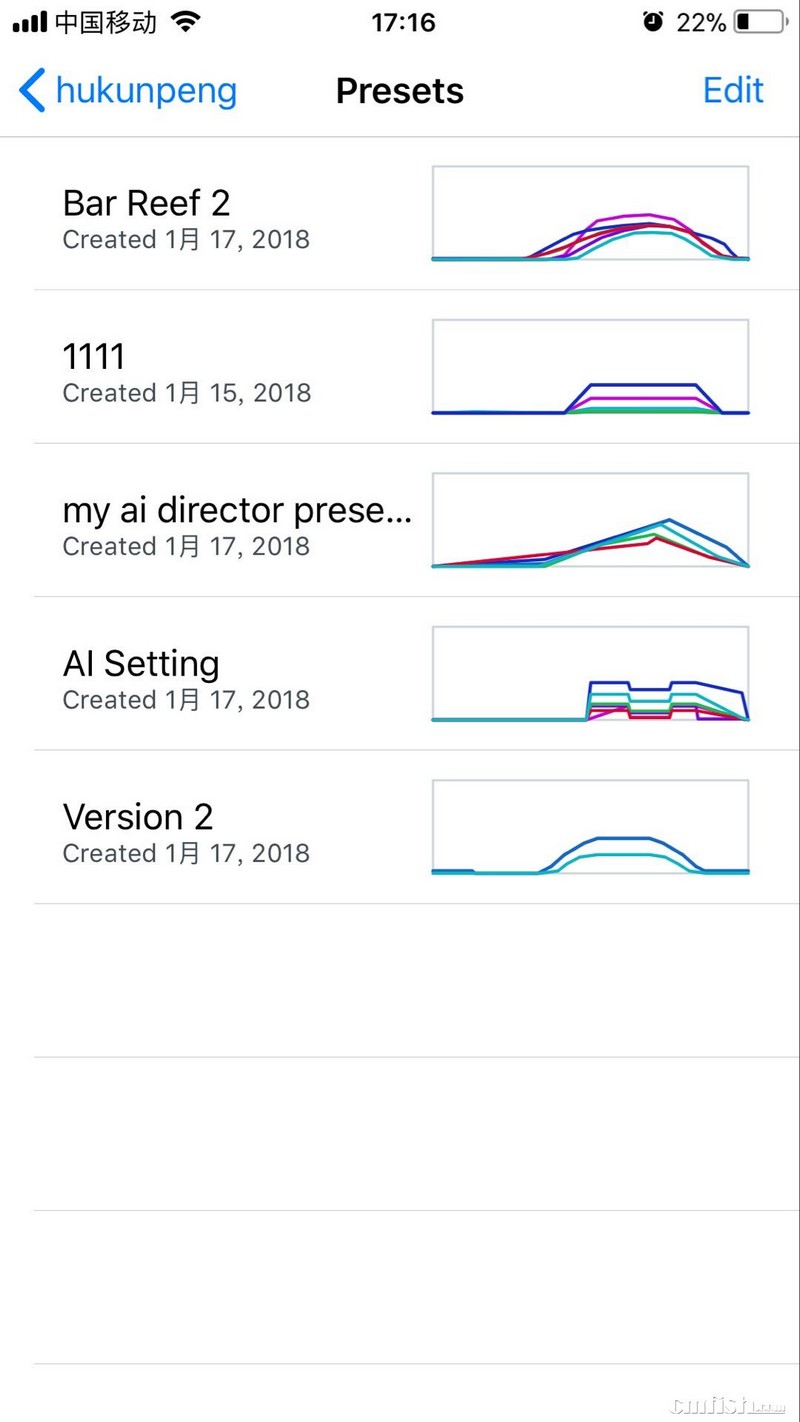Tap the Presets title header

[x=400, y=91]
